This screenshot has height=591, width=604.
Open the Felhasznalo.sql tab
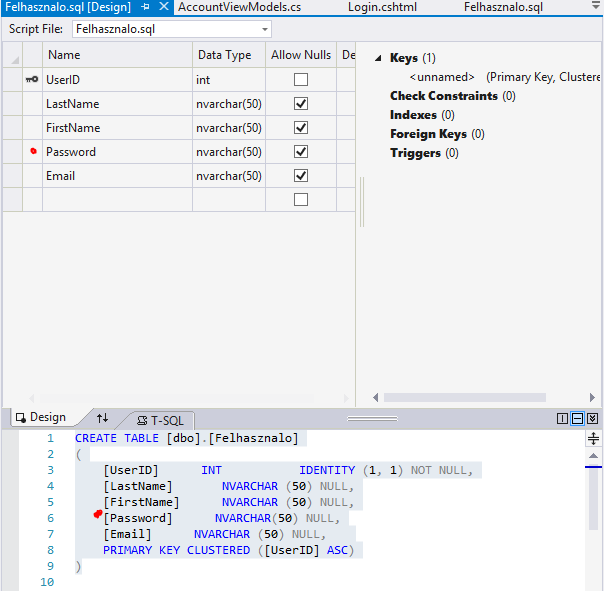[x=503, y=7]
